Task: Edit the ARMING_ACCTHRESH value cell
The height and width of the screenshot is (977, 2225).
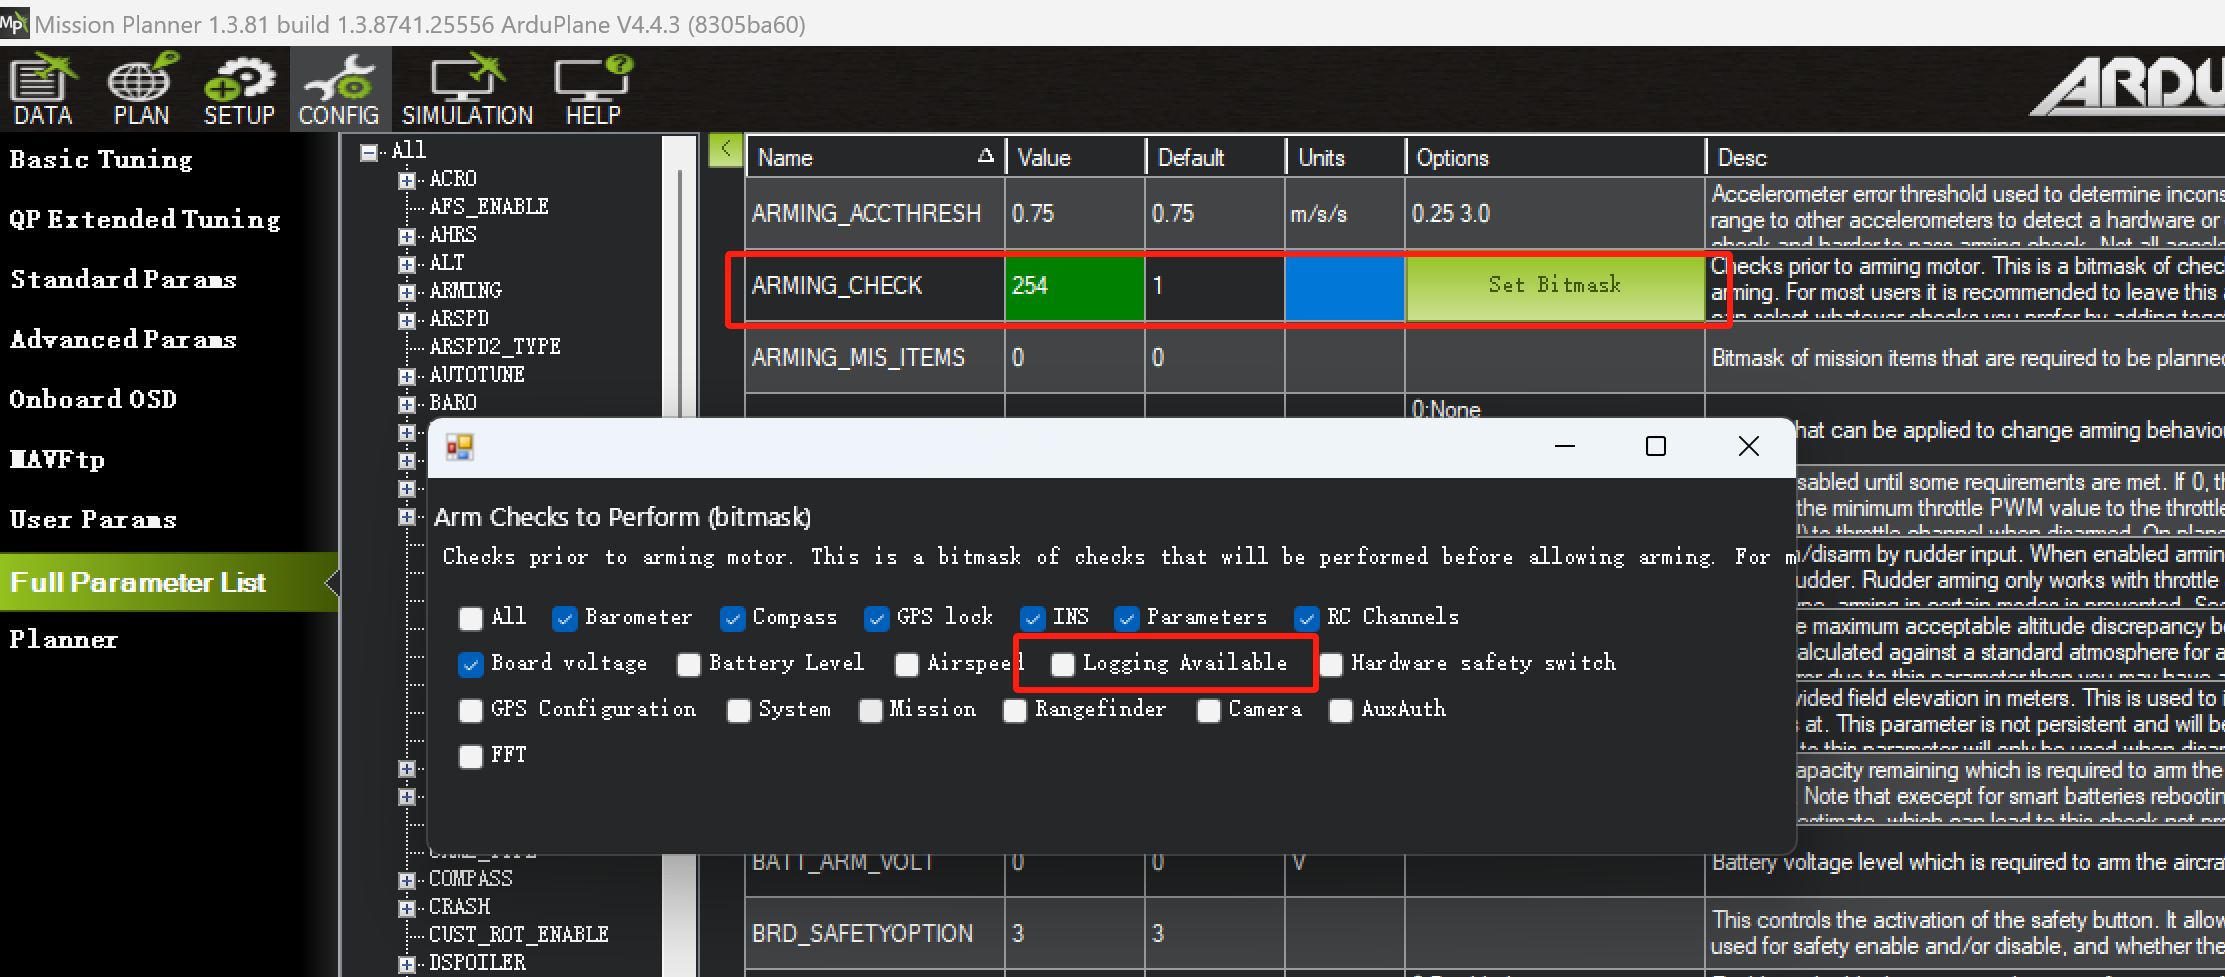Action: pyautogui.click(x=1074, y=214)
